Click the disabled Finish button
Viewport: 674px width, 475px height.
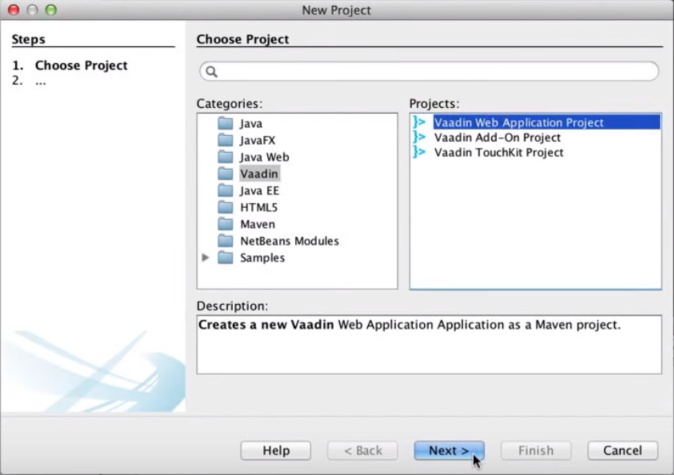[x=536, y=450]
